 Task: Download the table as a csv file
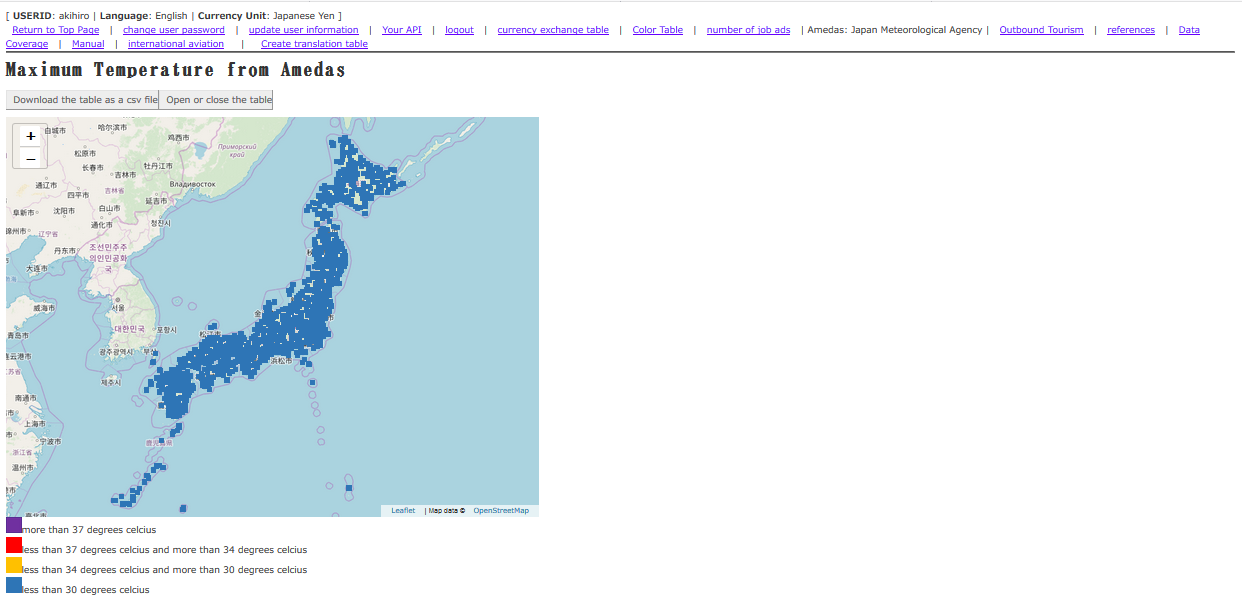tap(83, 100)
